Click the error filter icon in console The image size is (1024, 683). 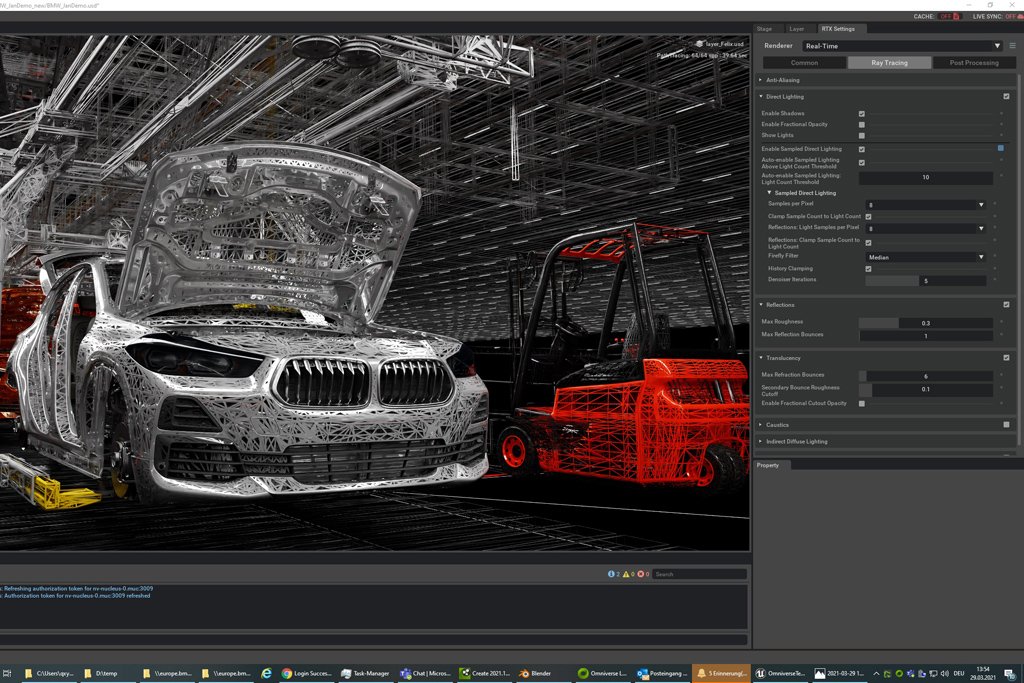coord(641,574)
